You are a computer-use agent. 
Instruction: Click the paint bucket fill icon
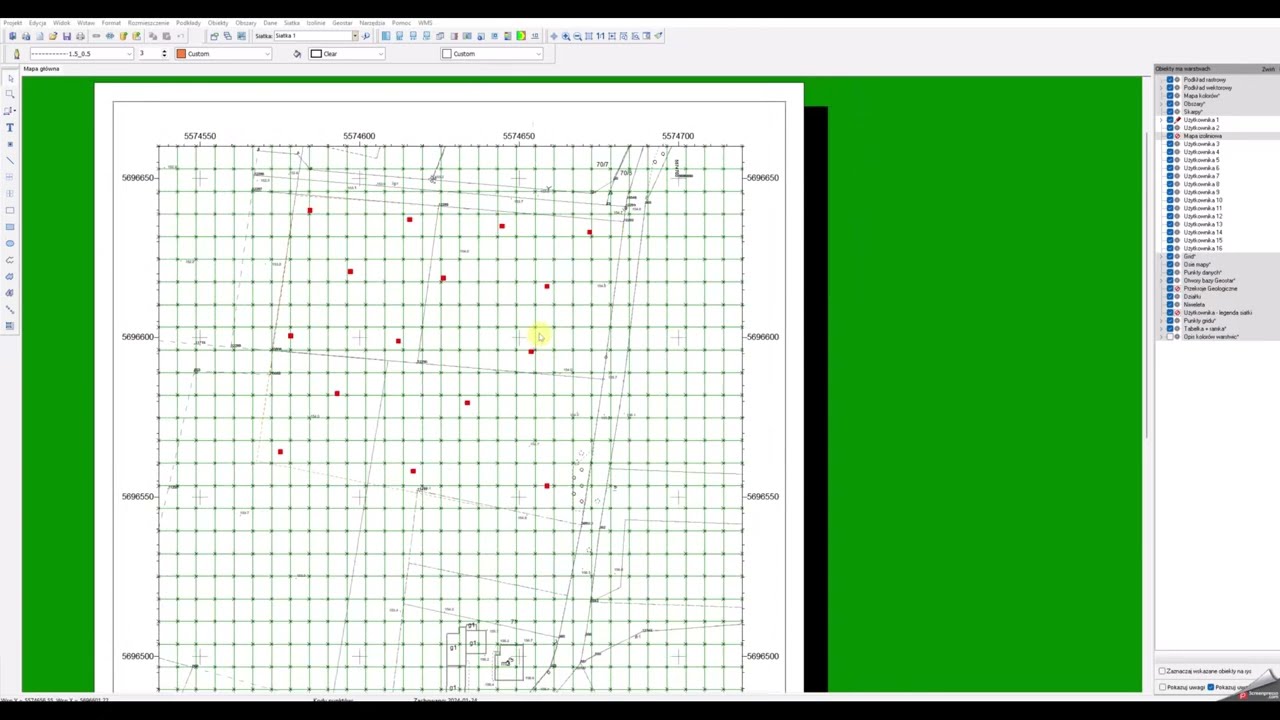click(297, 54)
